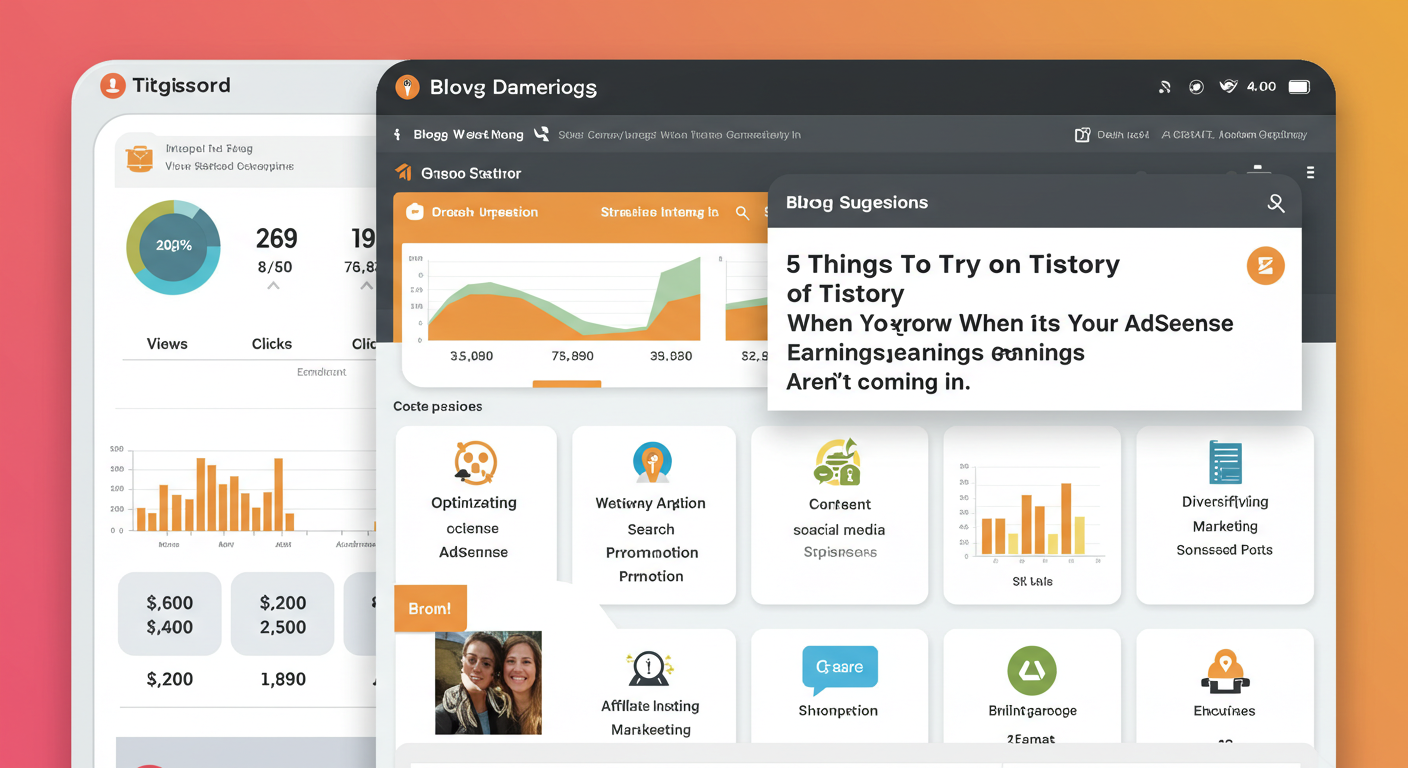Click the 35,090 axis value under area chart

point(471,356)
